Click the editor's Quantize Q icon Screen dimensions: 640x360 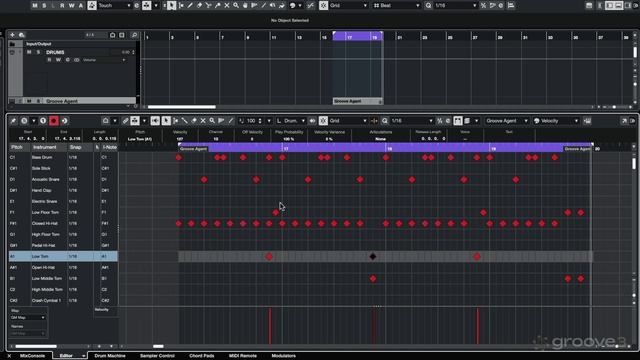click(384, 121)
